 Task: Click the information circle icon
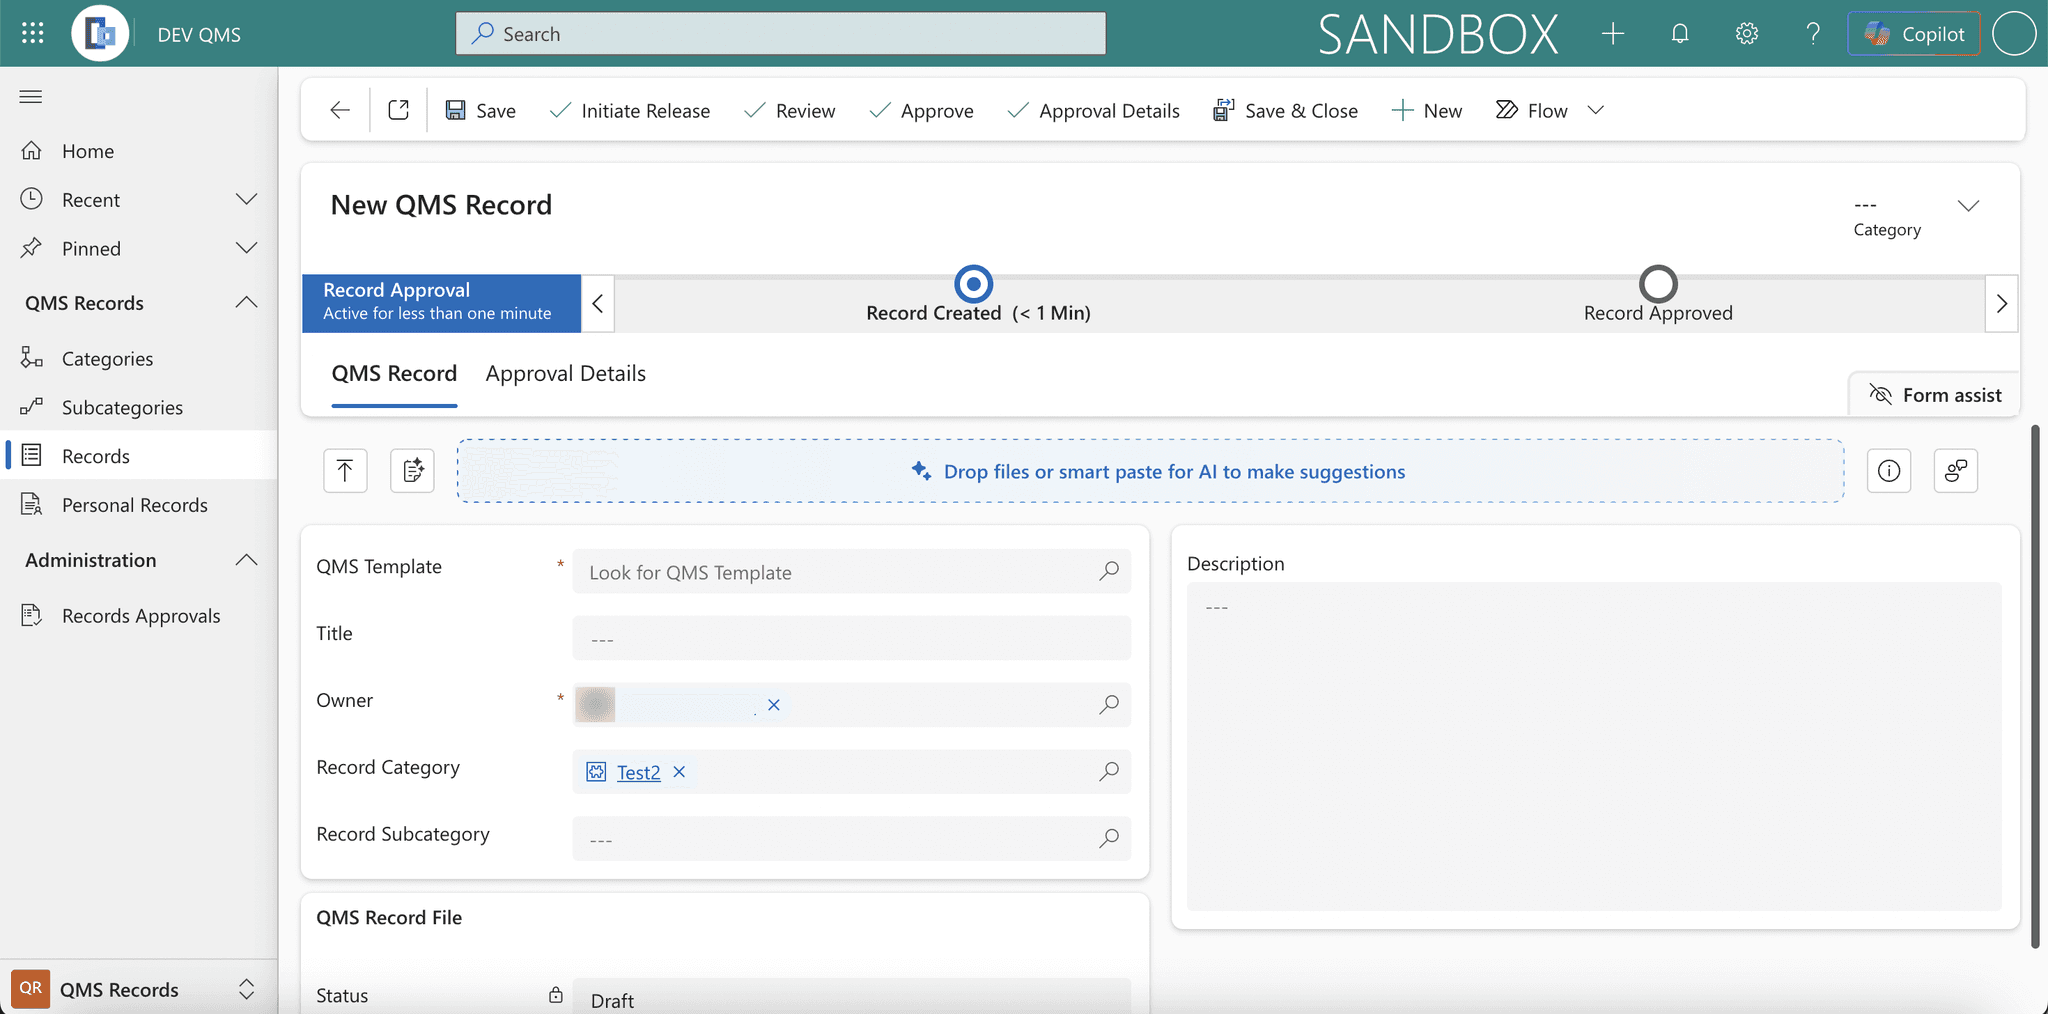(1889, 470)
